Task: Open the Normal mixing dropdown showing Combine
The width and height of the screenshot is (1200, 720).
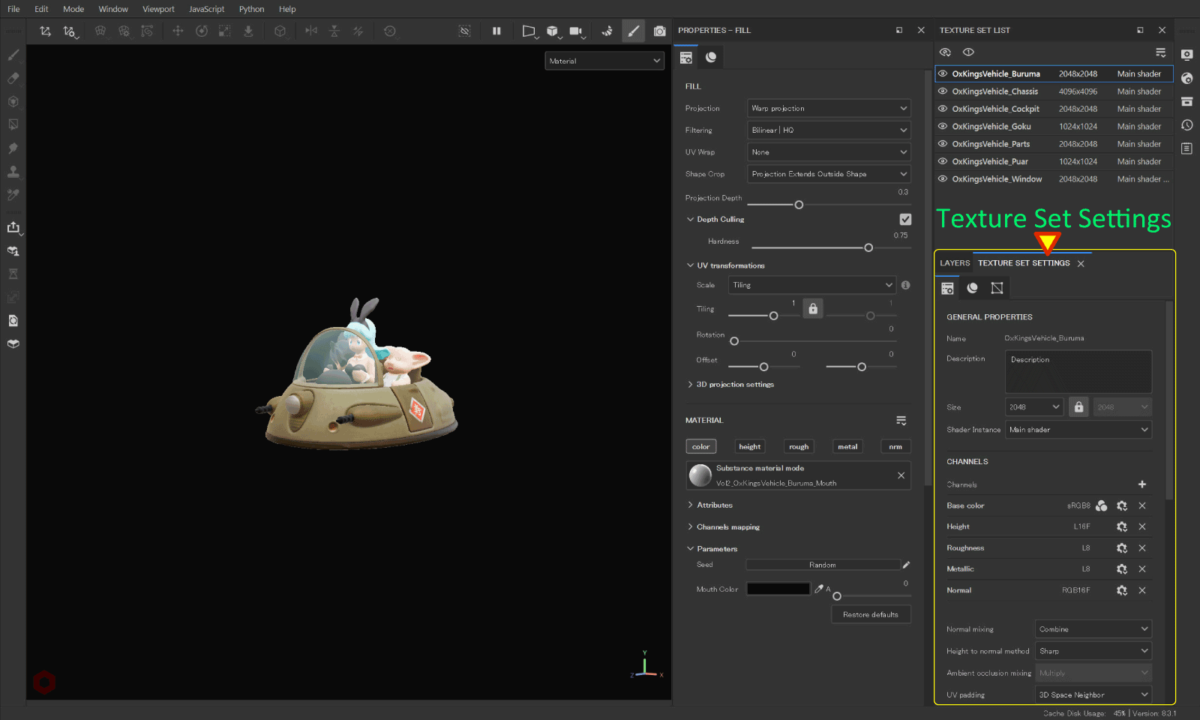Action: (x=1092, y=629)
